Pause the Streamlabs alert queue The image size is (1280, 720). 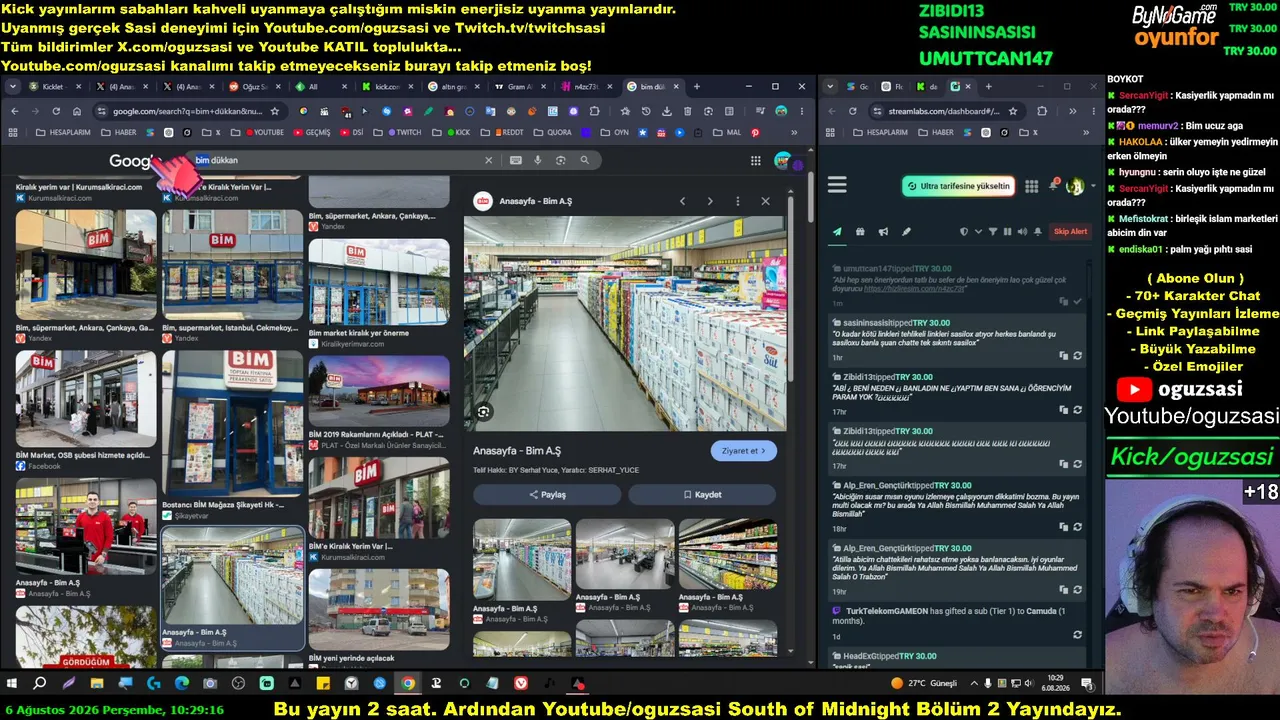(1007, 232)
